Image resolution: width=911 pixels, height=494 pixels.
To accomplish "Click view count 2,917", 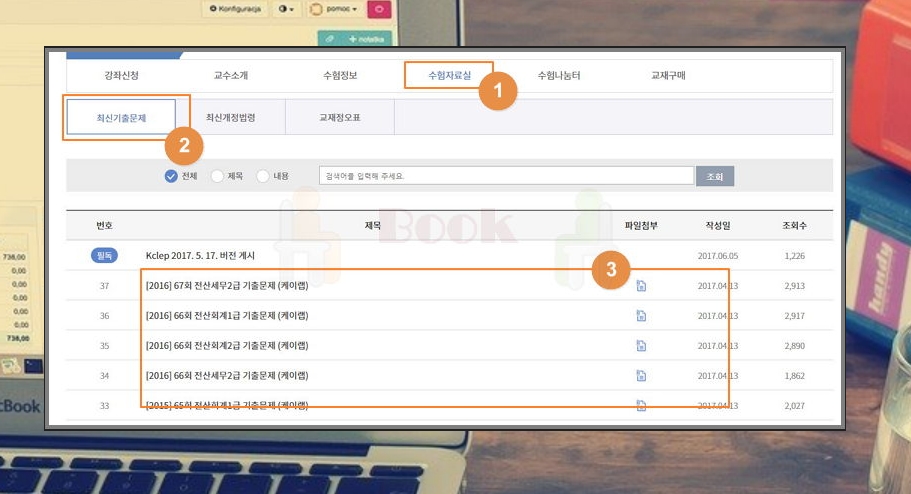I will [x=794, y=316].
